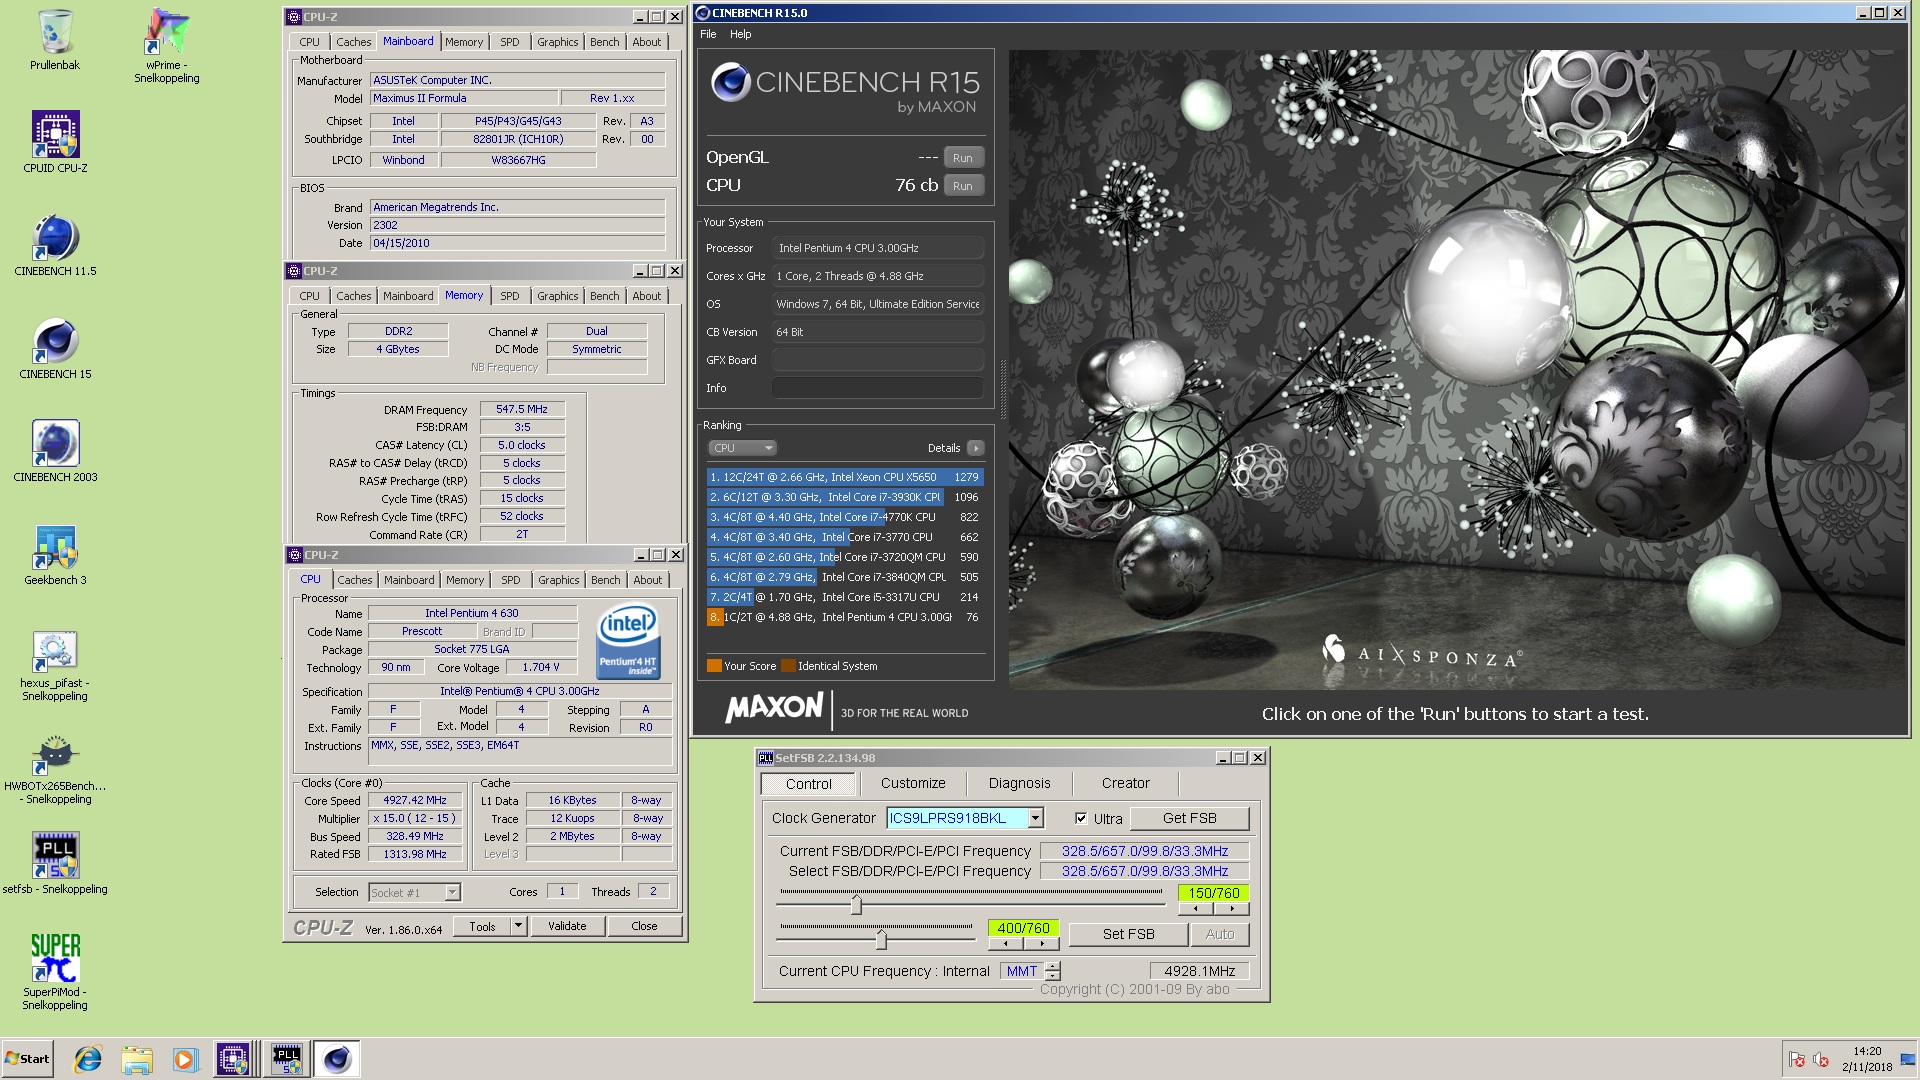Click the Start button on the taskbar
Screen dimensions: 1920x1080
(x=27, y=1059)
